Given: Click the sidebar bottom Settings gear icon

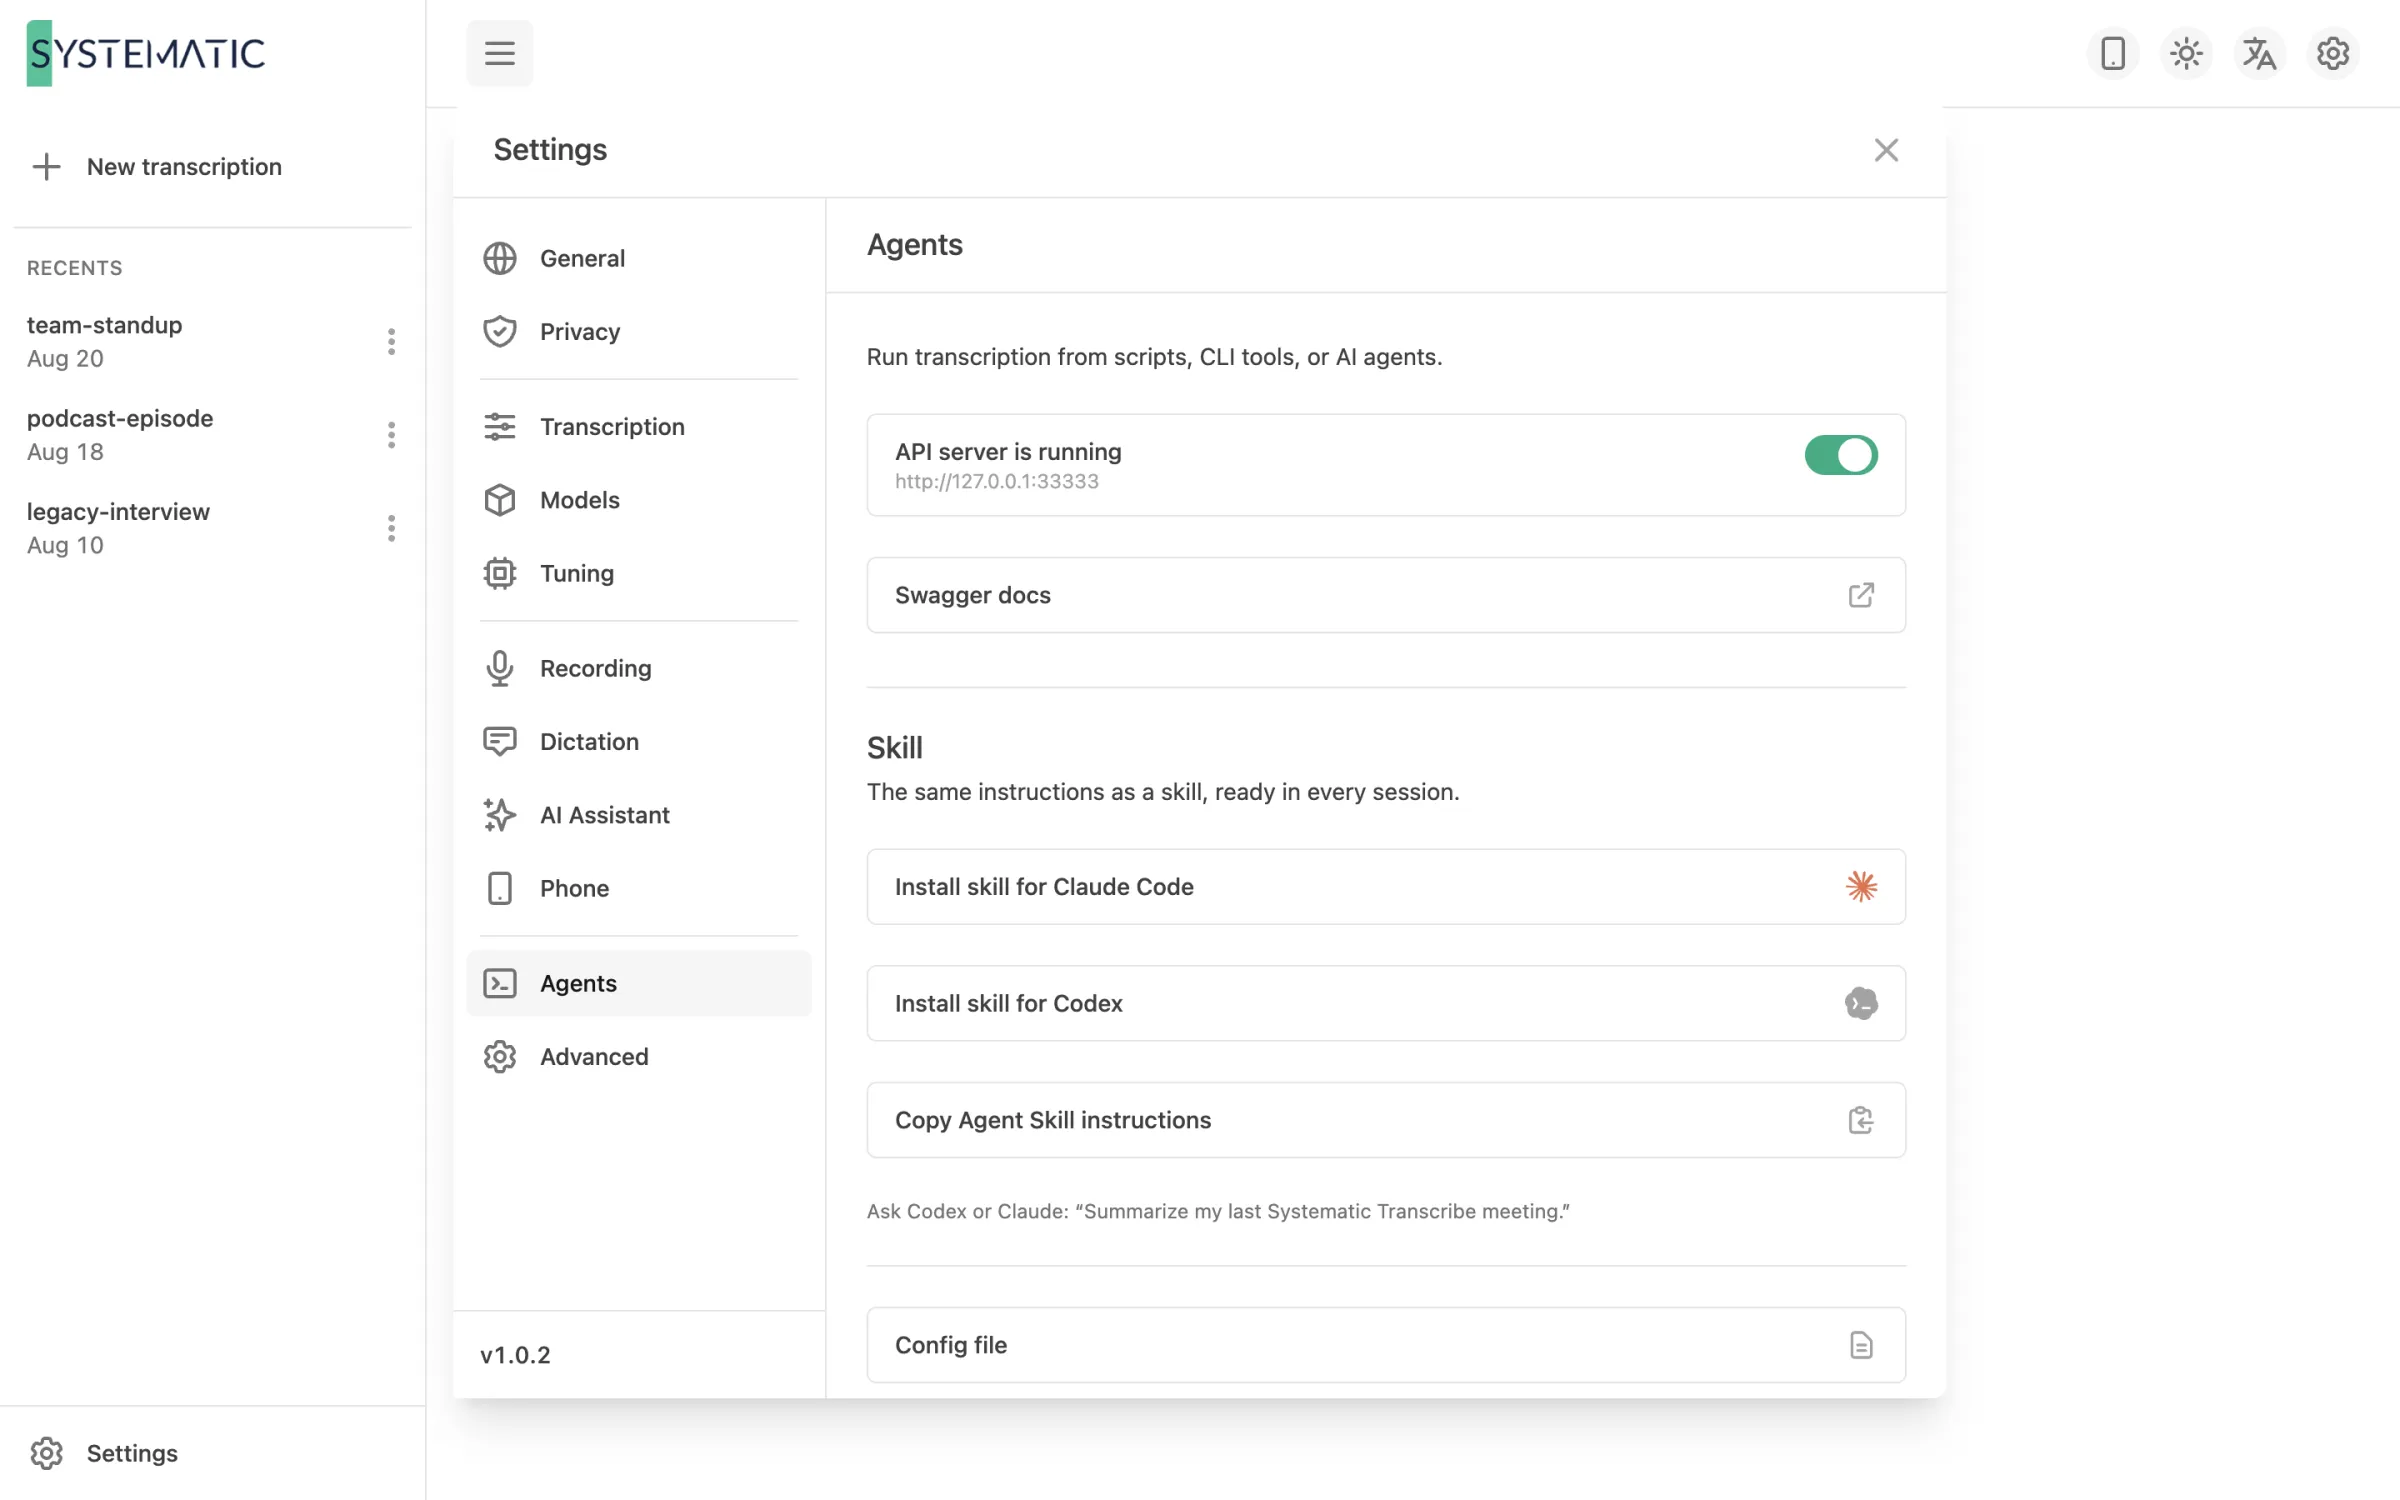Looking at the screenshot, I should tap(46, 1453).
